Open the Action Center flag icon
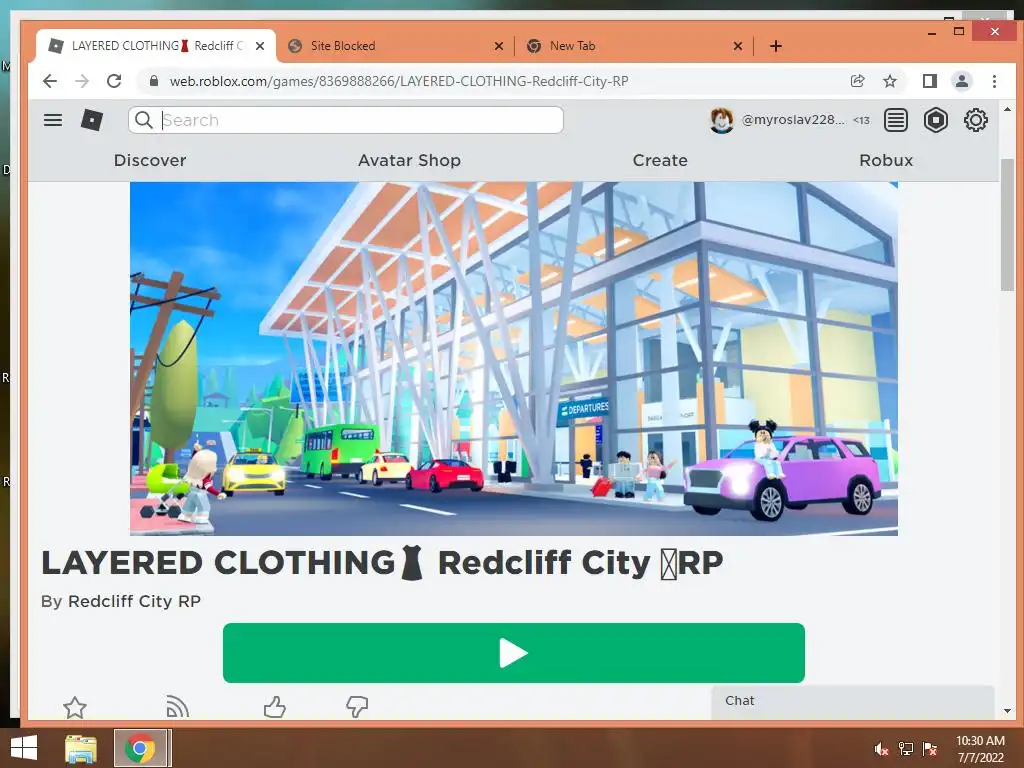1024x768 pixels. (x=930, y=749)
